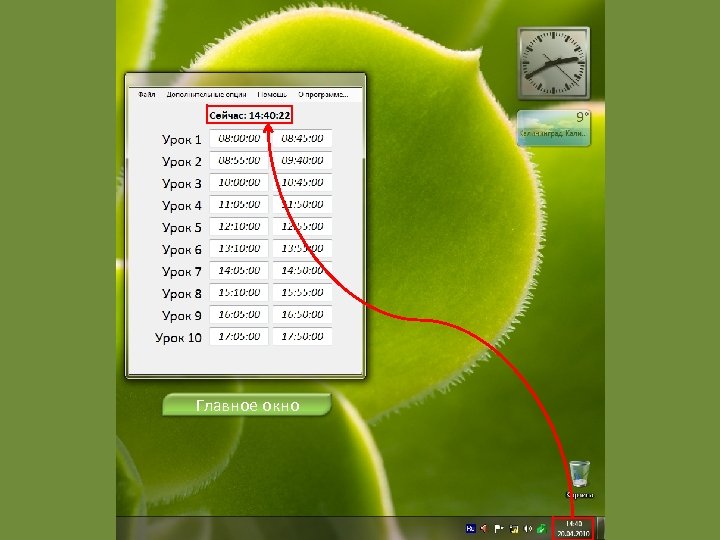Select the Урок 2 start time field
Viewport: 720px width, 540px height.
pyautogui.click(x=239, y=160)
